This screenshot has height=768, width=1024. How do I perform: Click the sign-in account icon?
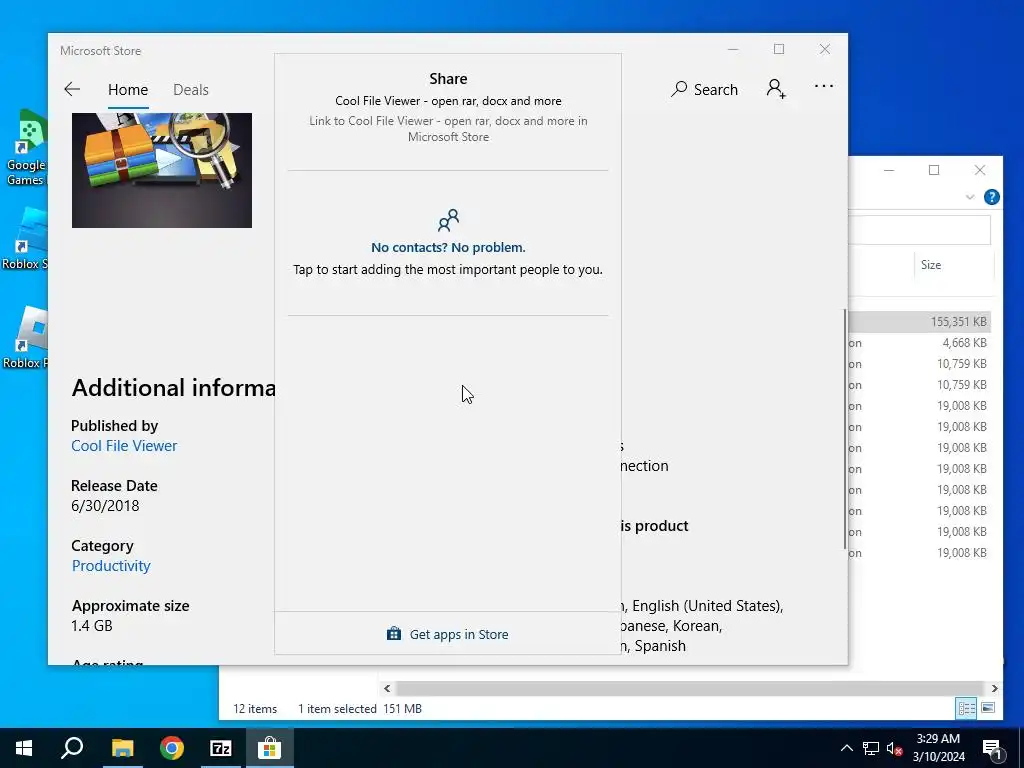(776, 88)
